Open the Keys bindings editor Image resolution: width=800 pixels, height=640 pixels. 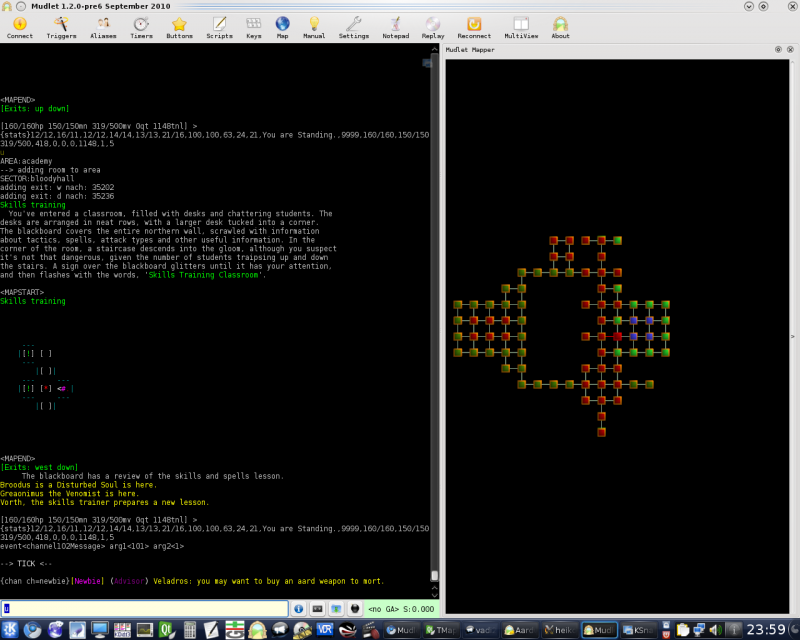(254, 28)
